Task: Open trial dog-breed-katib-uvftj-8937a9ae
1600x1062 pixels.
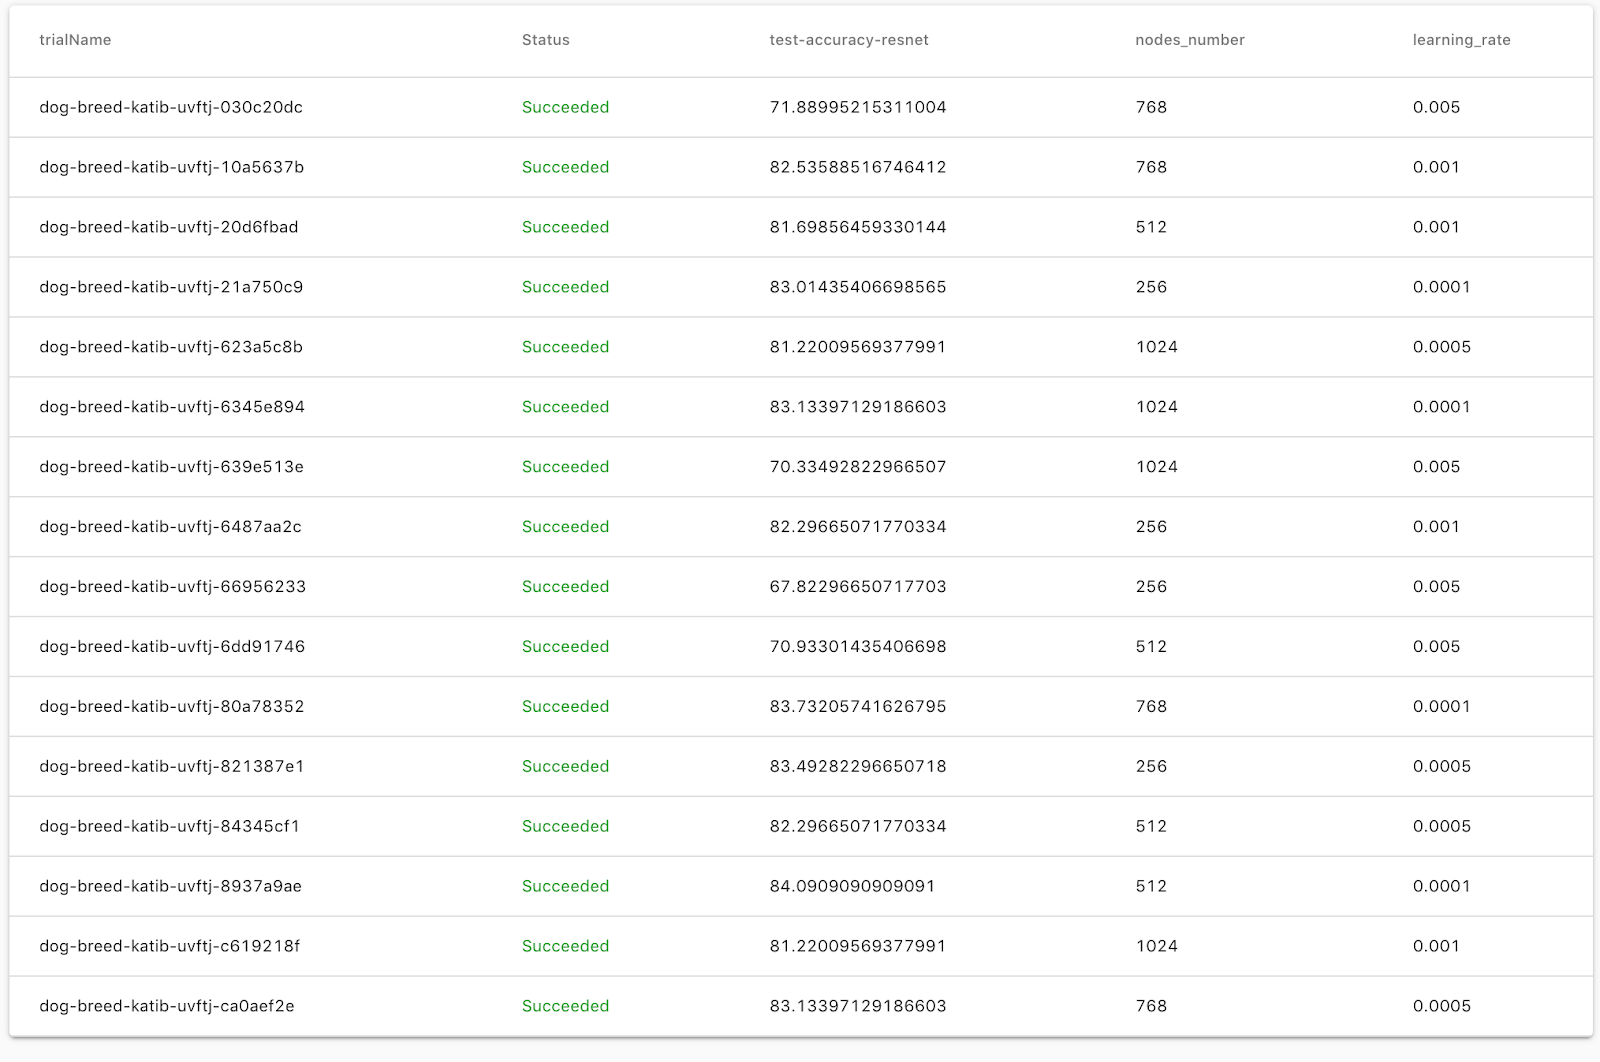Action: (x=170, y=886)
